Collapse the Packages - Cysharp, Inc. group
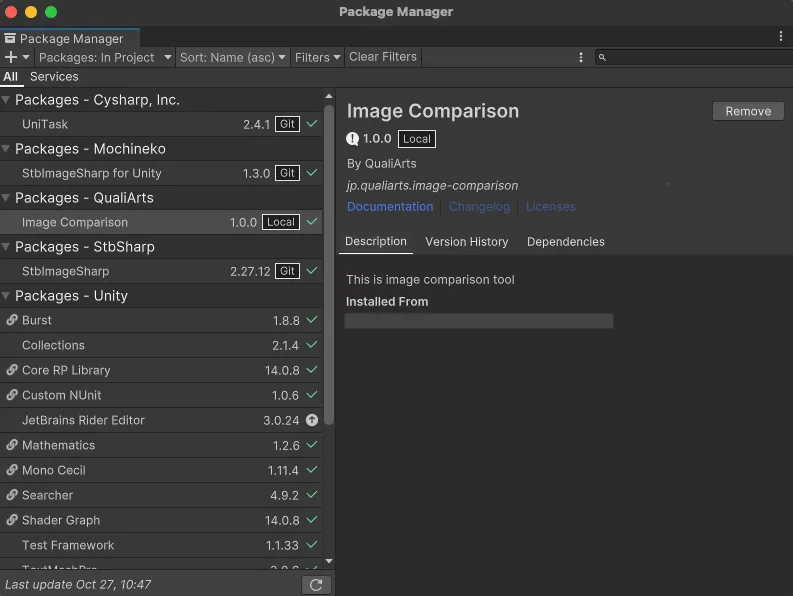This screenshot has height=596, width=793. [x=7, y=100]
